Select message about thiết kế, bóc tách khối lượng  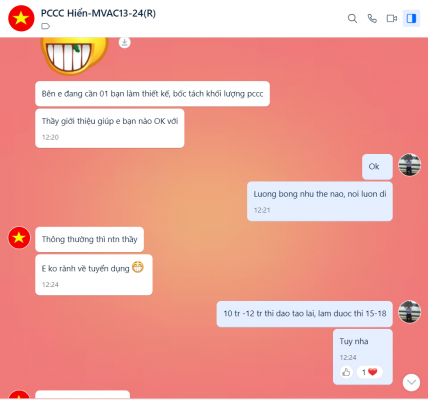152,94
